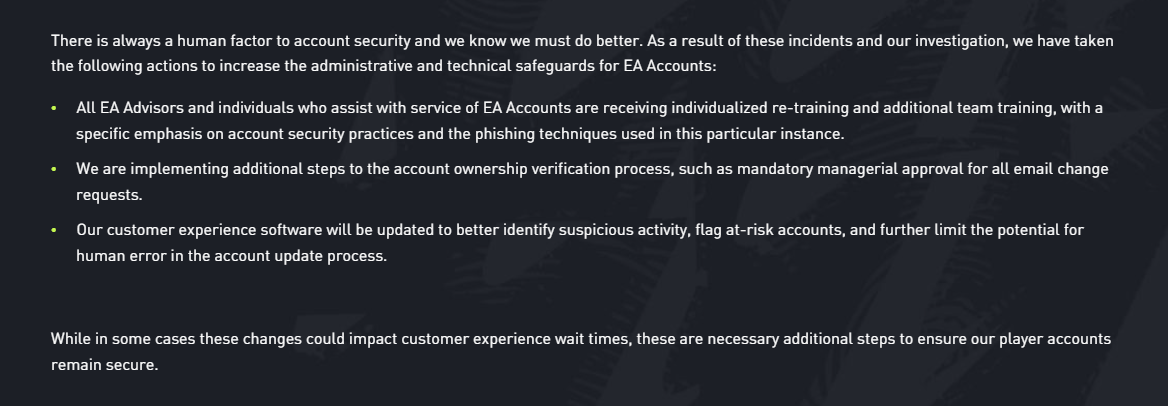The image size is (1168, 406).
Task: Click the words 'remain secure.'
Action: (104, 366)
